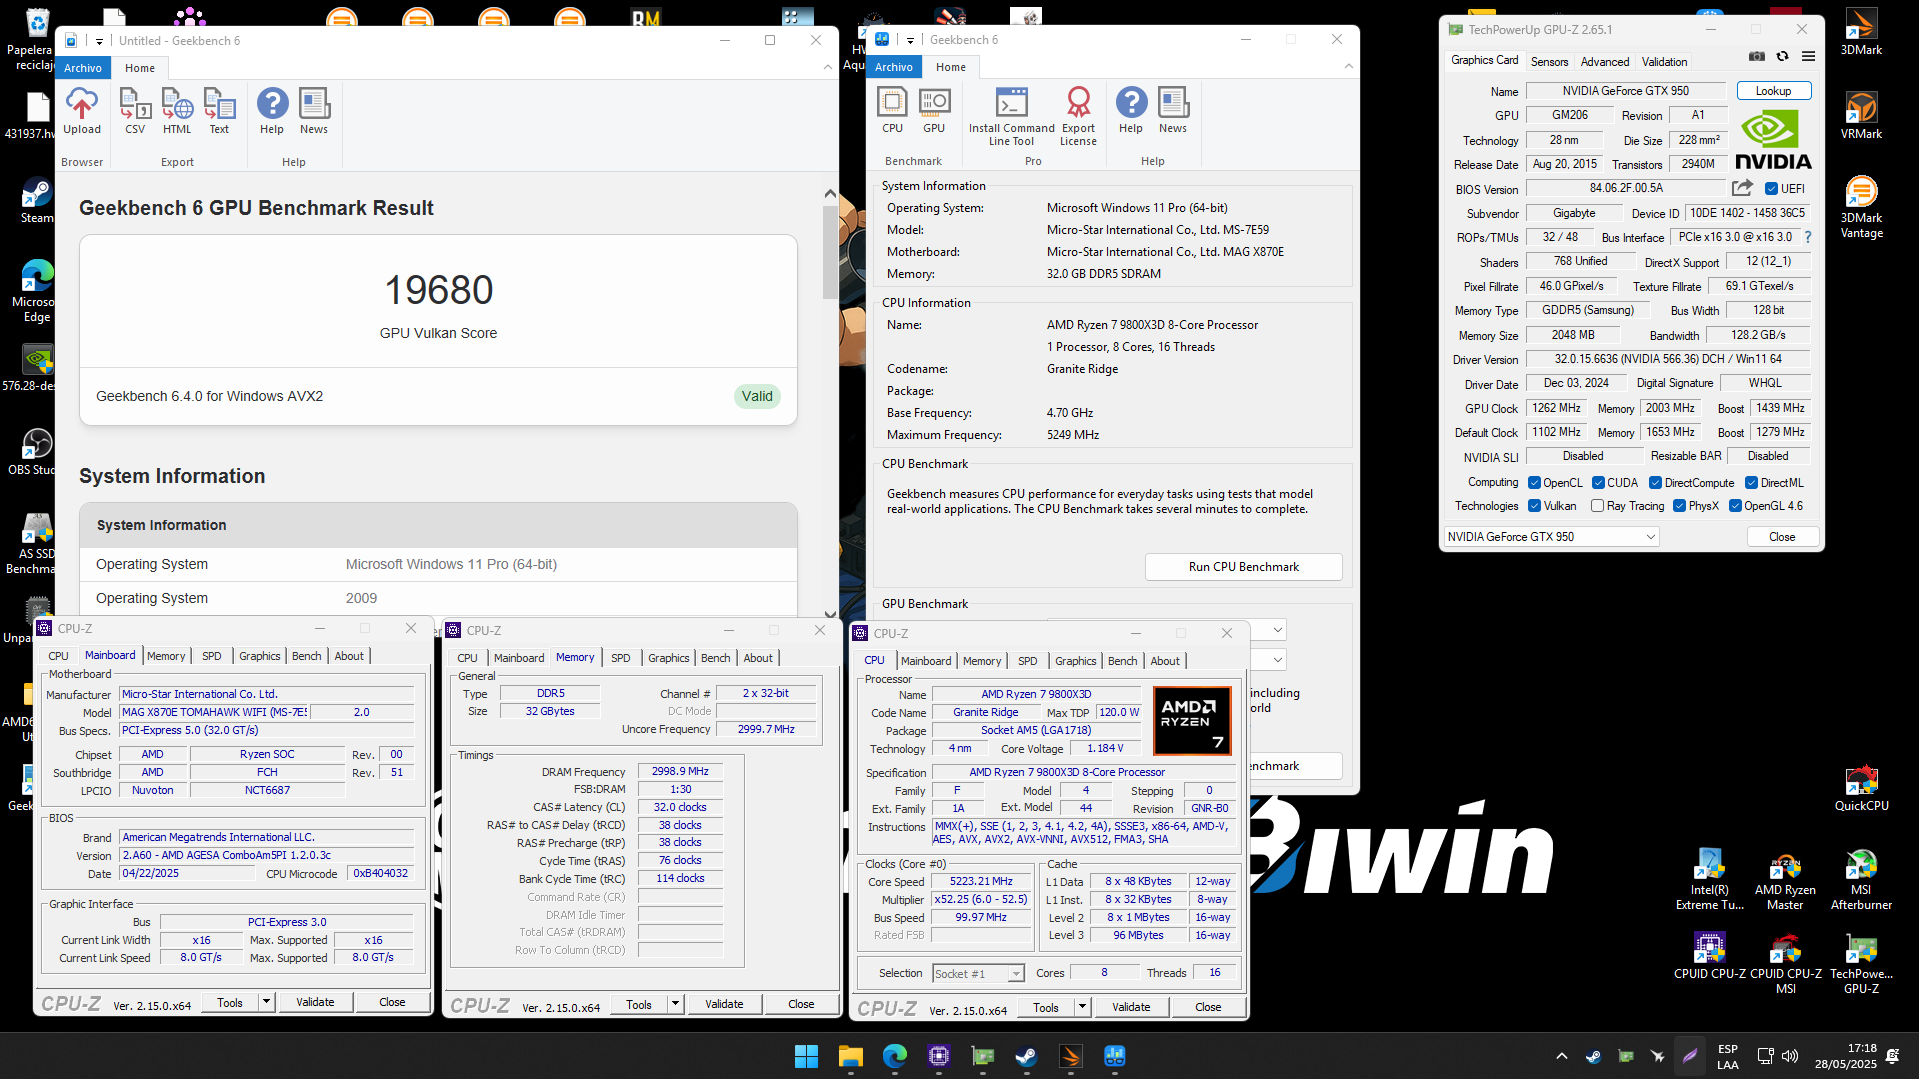Click Close button in GPU-Z
The height and width of the screenshot is (1079, 1919).
coord(1781,537)
